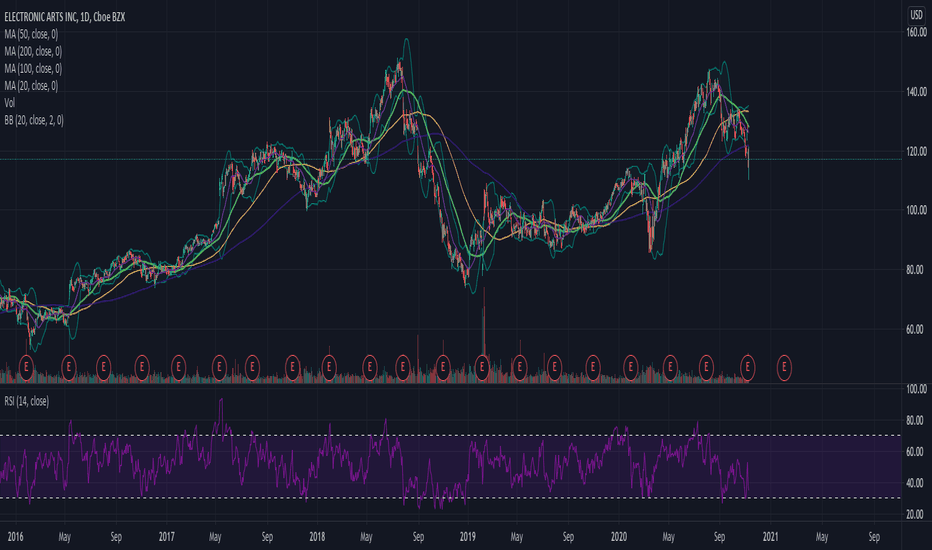932x550 pixels.
Task: Click the first earnings E marker in early 2016
Action: coord(26,368)
